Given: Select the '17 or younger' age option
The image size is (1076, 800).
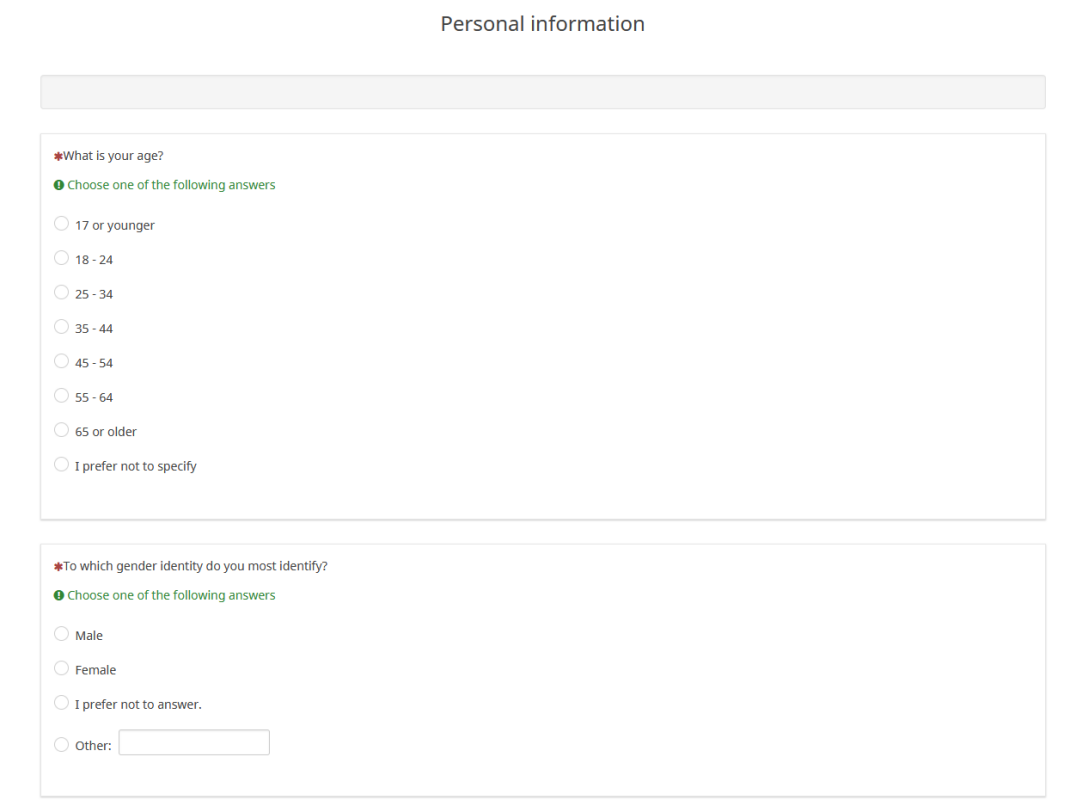Looking at the screenshot, I should point(62,224).
